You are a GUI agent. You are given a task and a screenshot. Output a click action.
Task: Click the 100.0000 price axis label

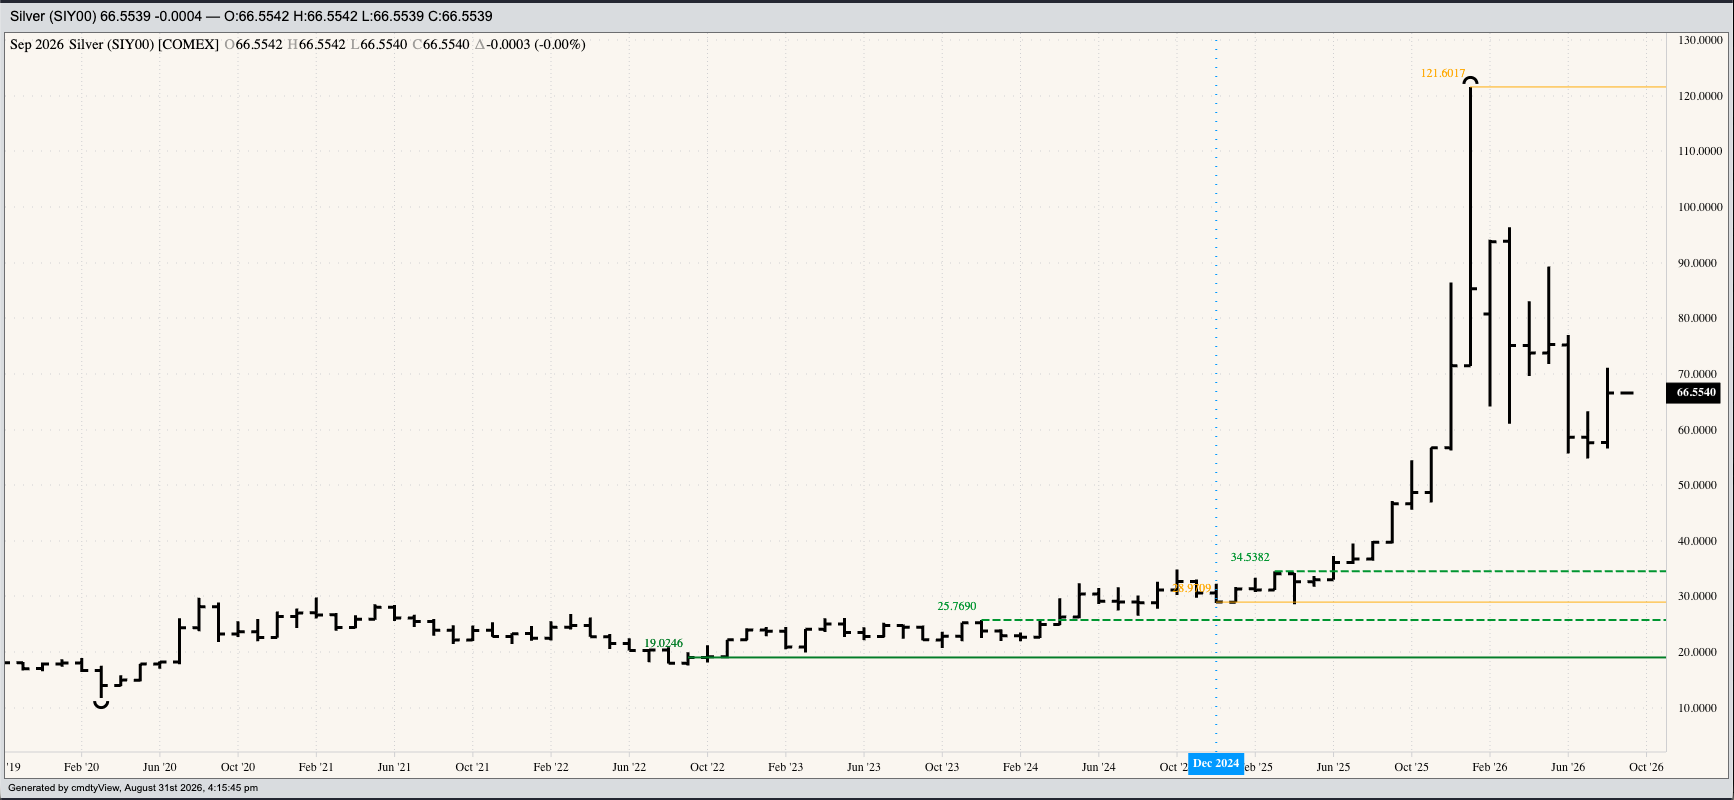tap(1700, 207)
